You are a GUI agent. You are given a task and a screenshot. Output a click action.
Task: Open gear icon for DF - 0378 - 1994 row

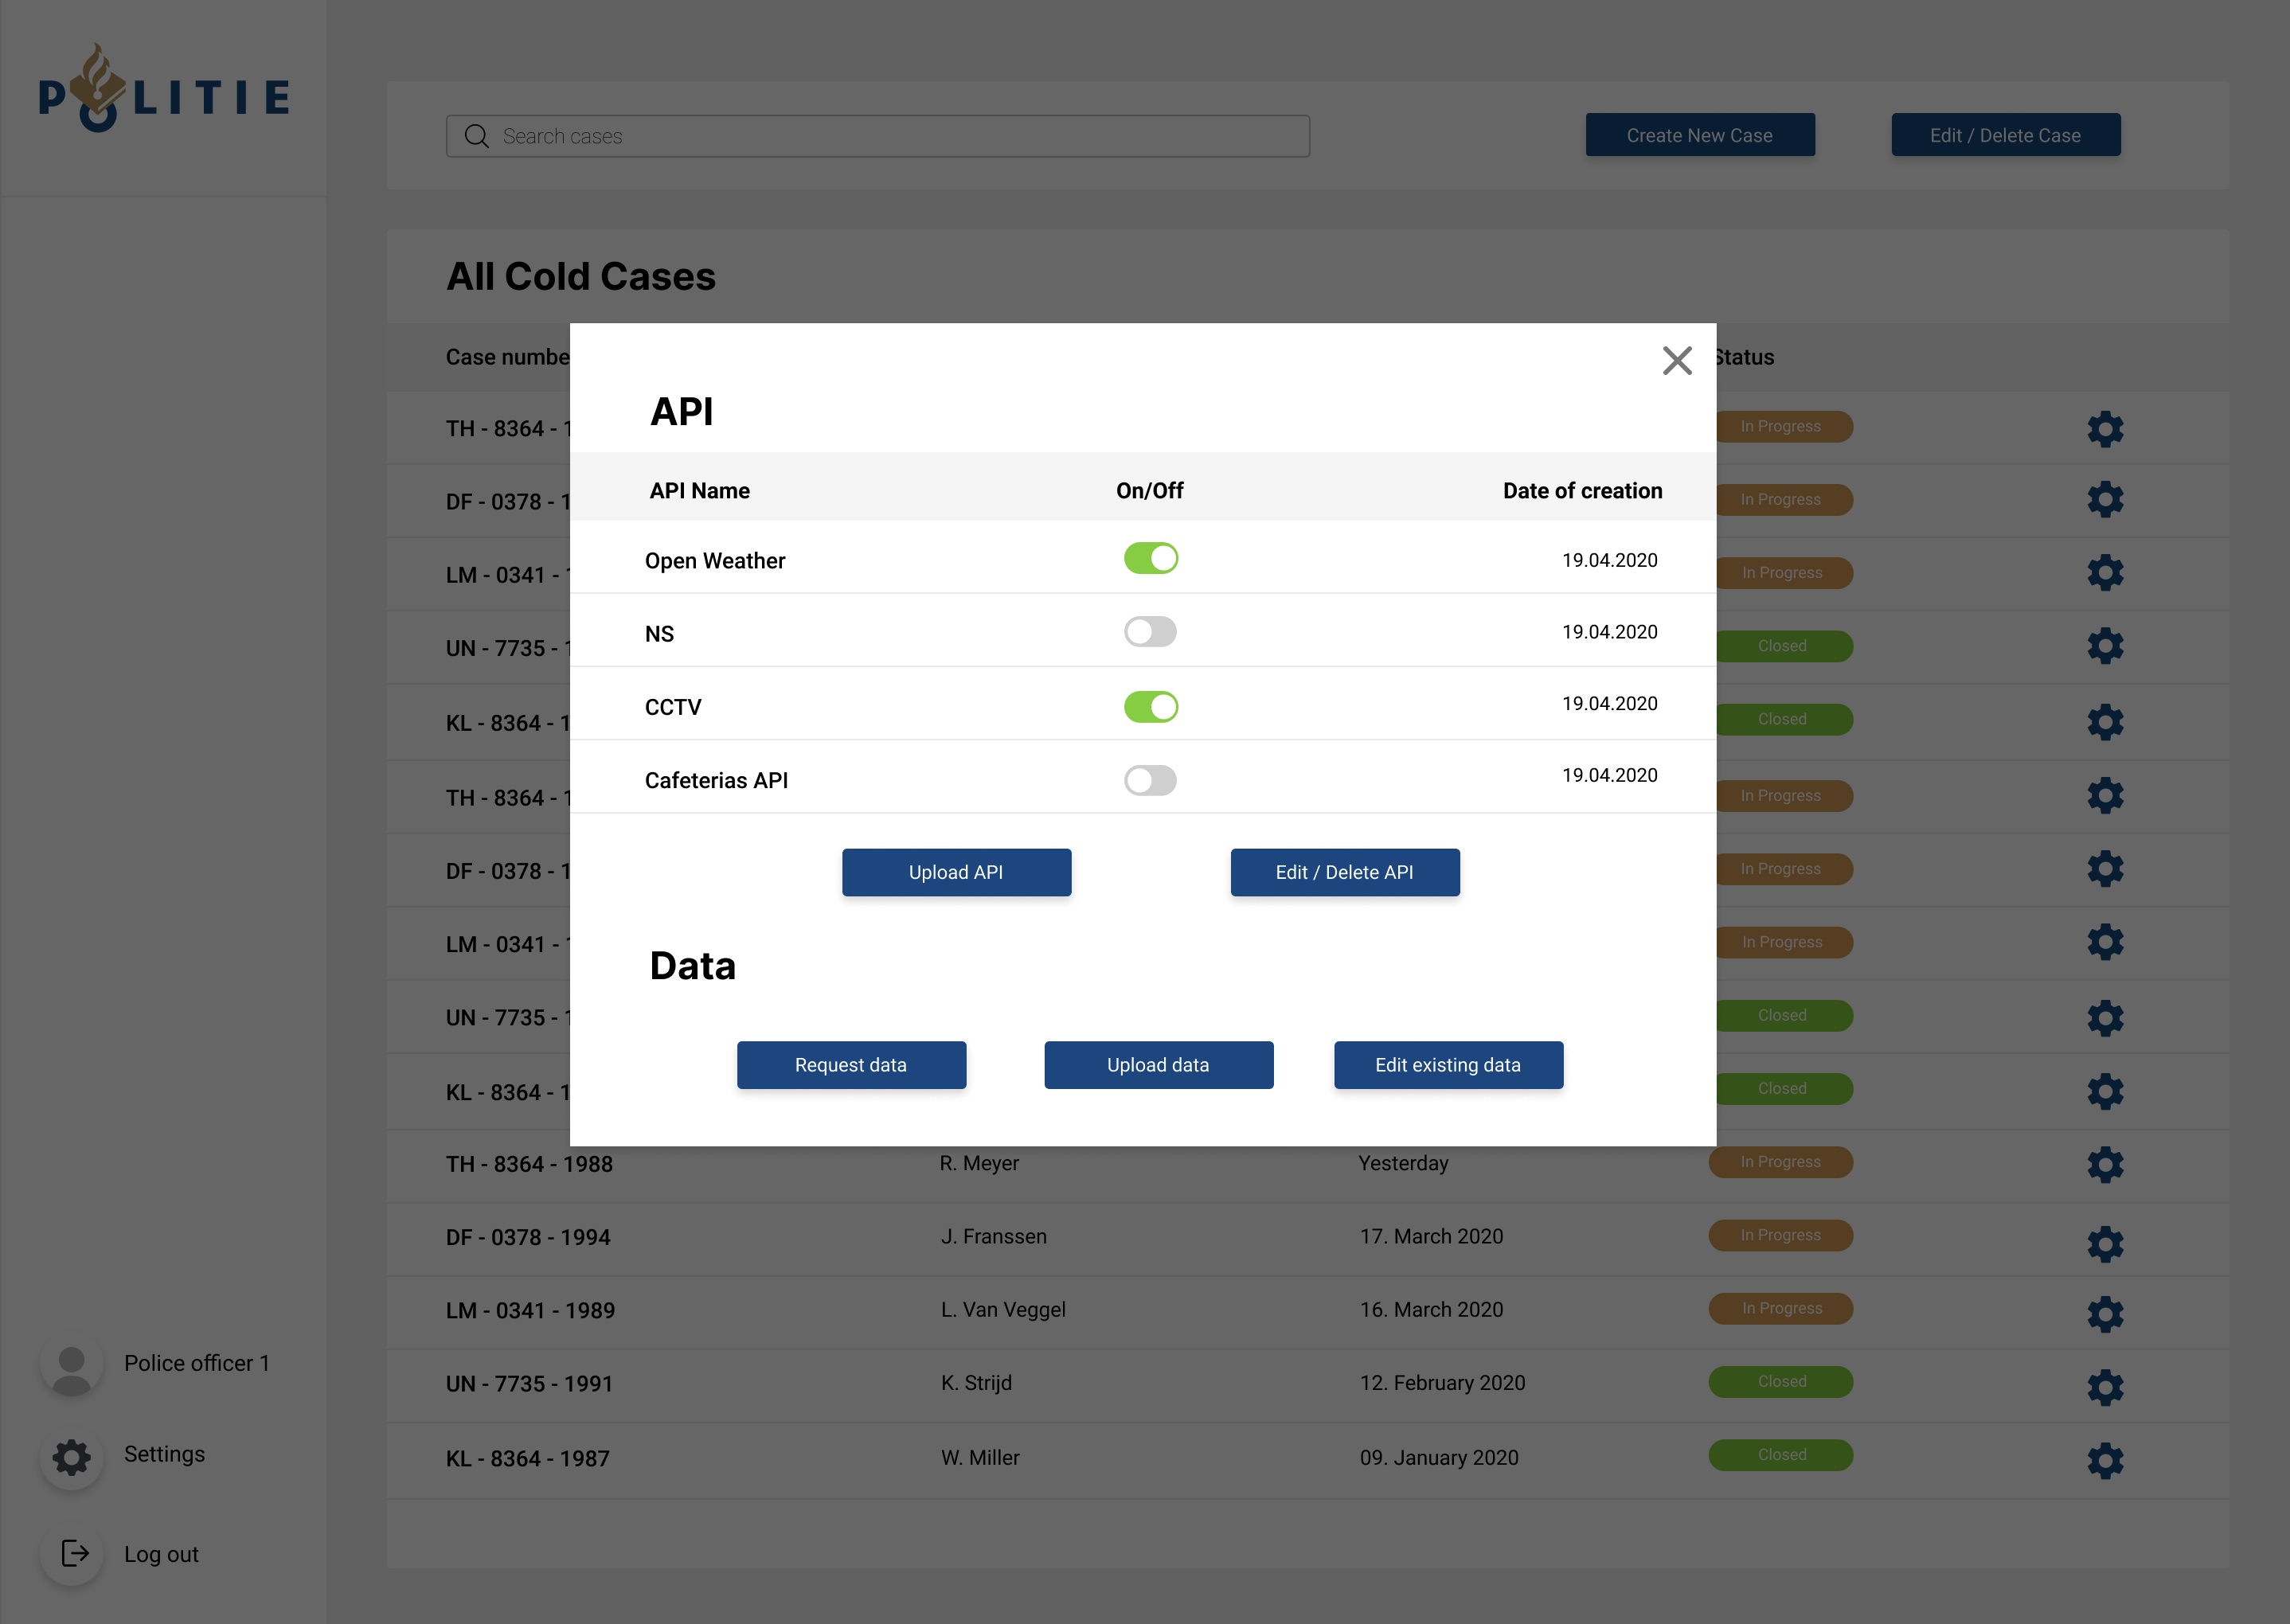2105,1243
